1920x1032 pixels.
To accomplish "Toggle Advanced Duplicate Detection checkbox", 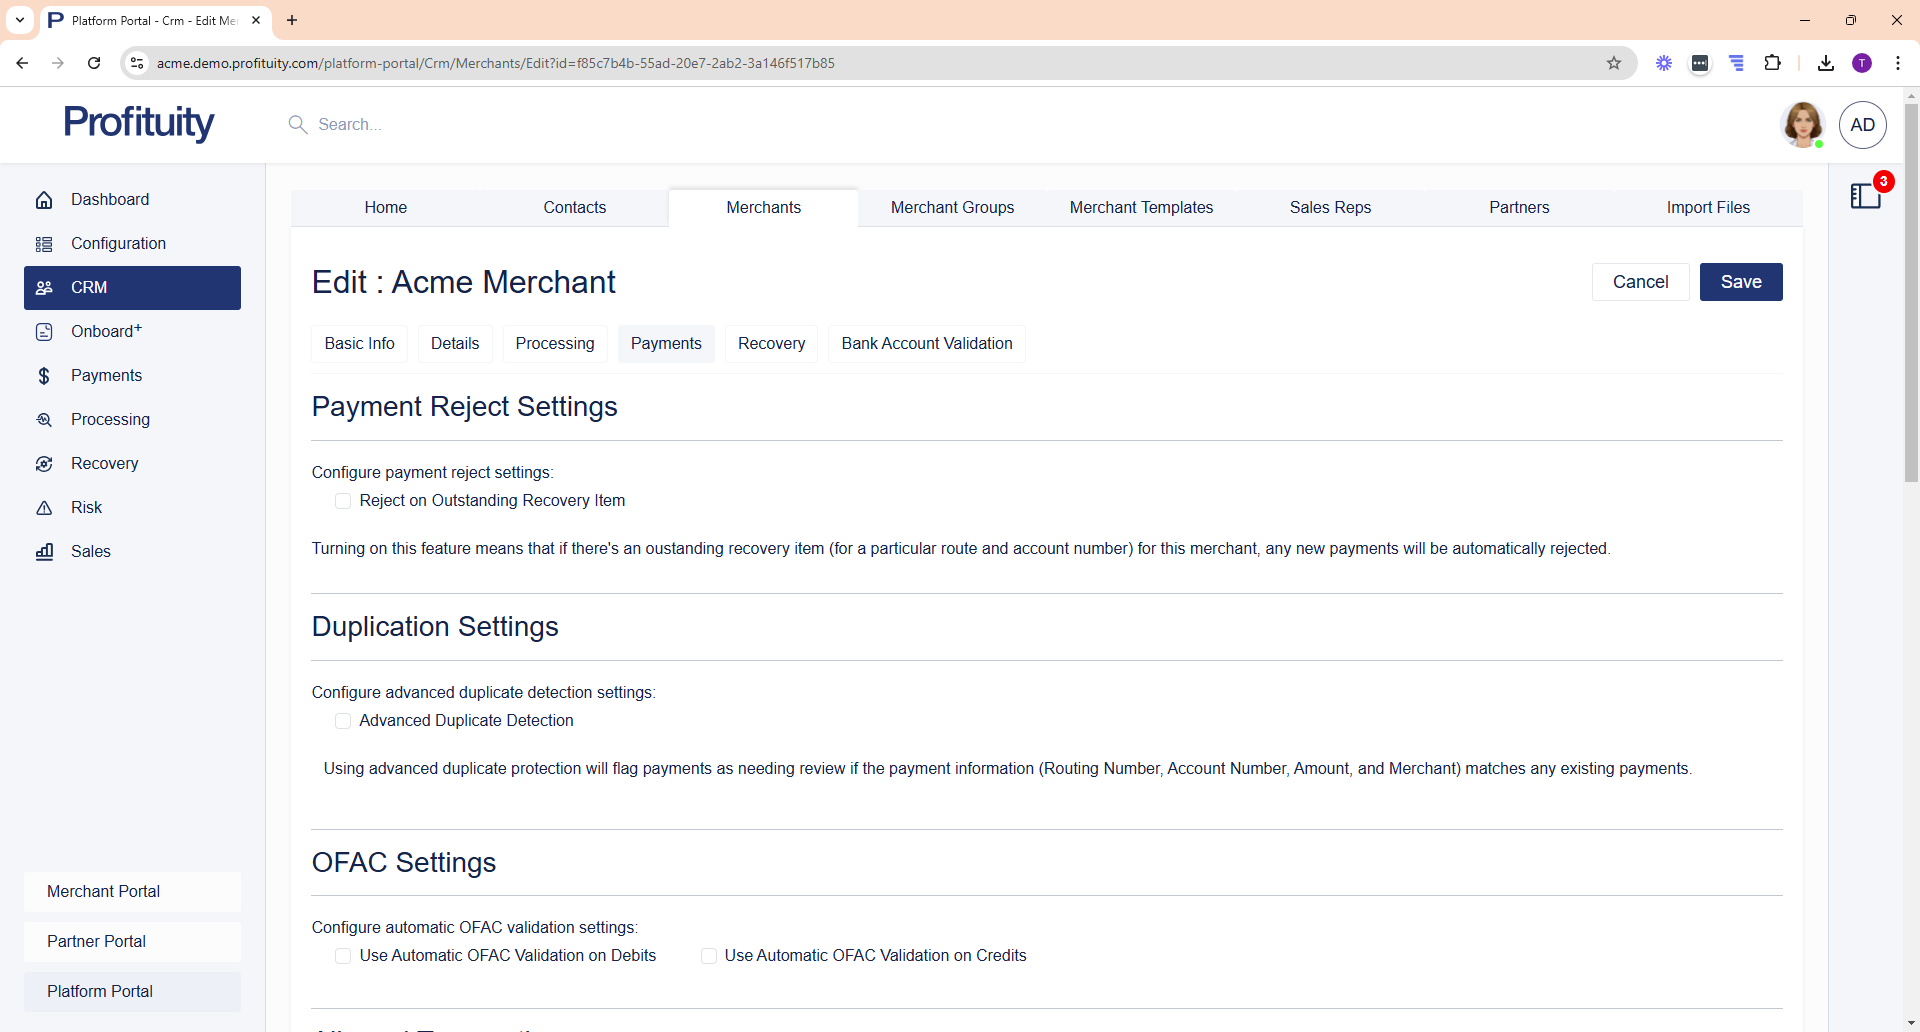I will 343,721.
